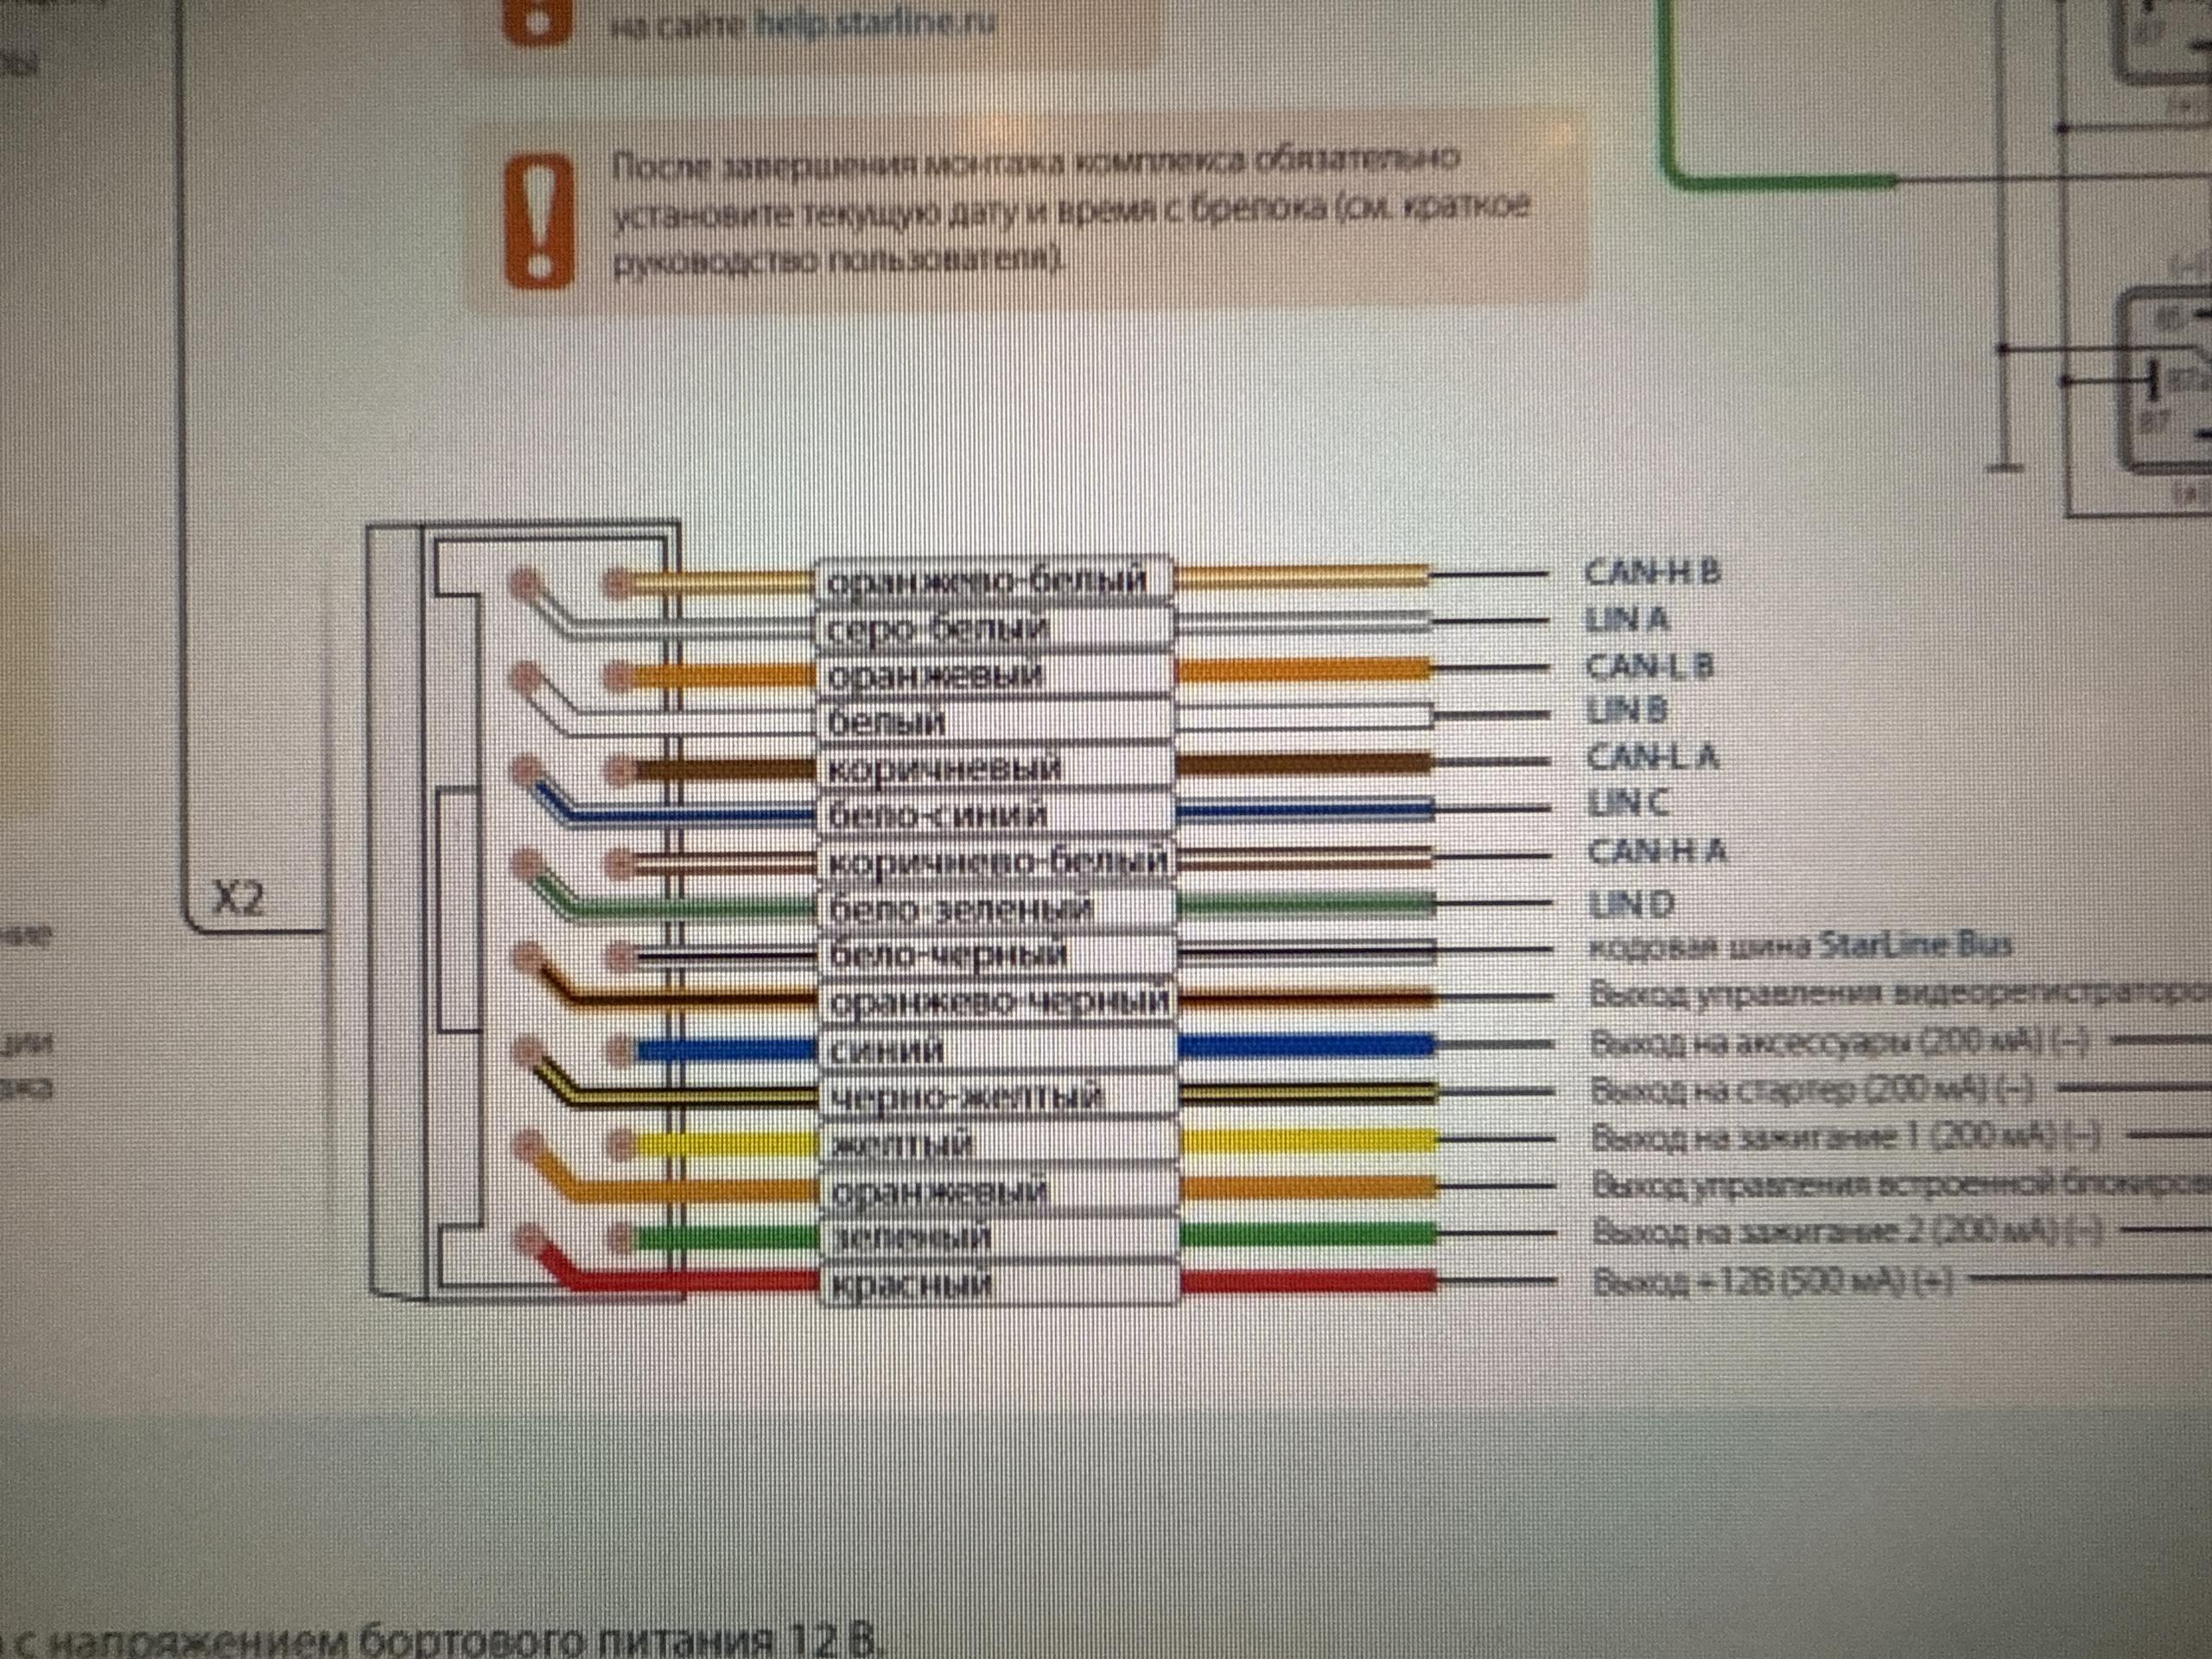Viewport: 2212px width, 1659px height.
Task: Select the белый wire label
Action: coord(995,720)
